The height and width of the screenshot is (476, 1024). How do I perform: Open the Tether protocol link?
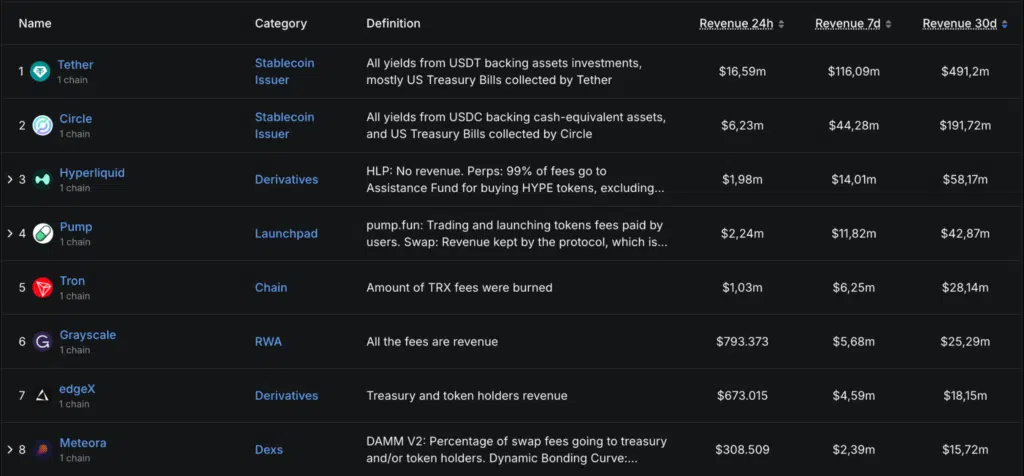[75, 64]
